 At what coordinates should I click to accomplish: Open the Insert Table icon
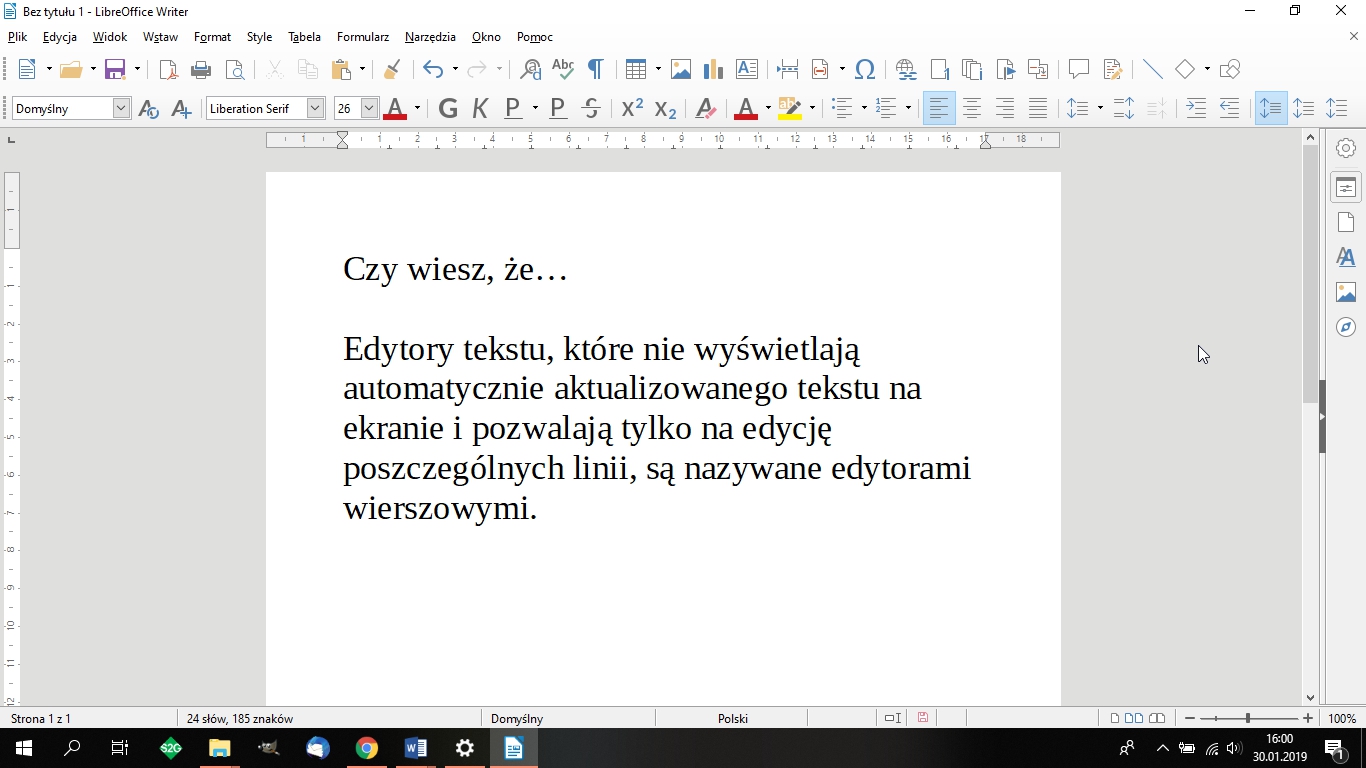point(637,69)
